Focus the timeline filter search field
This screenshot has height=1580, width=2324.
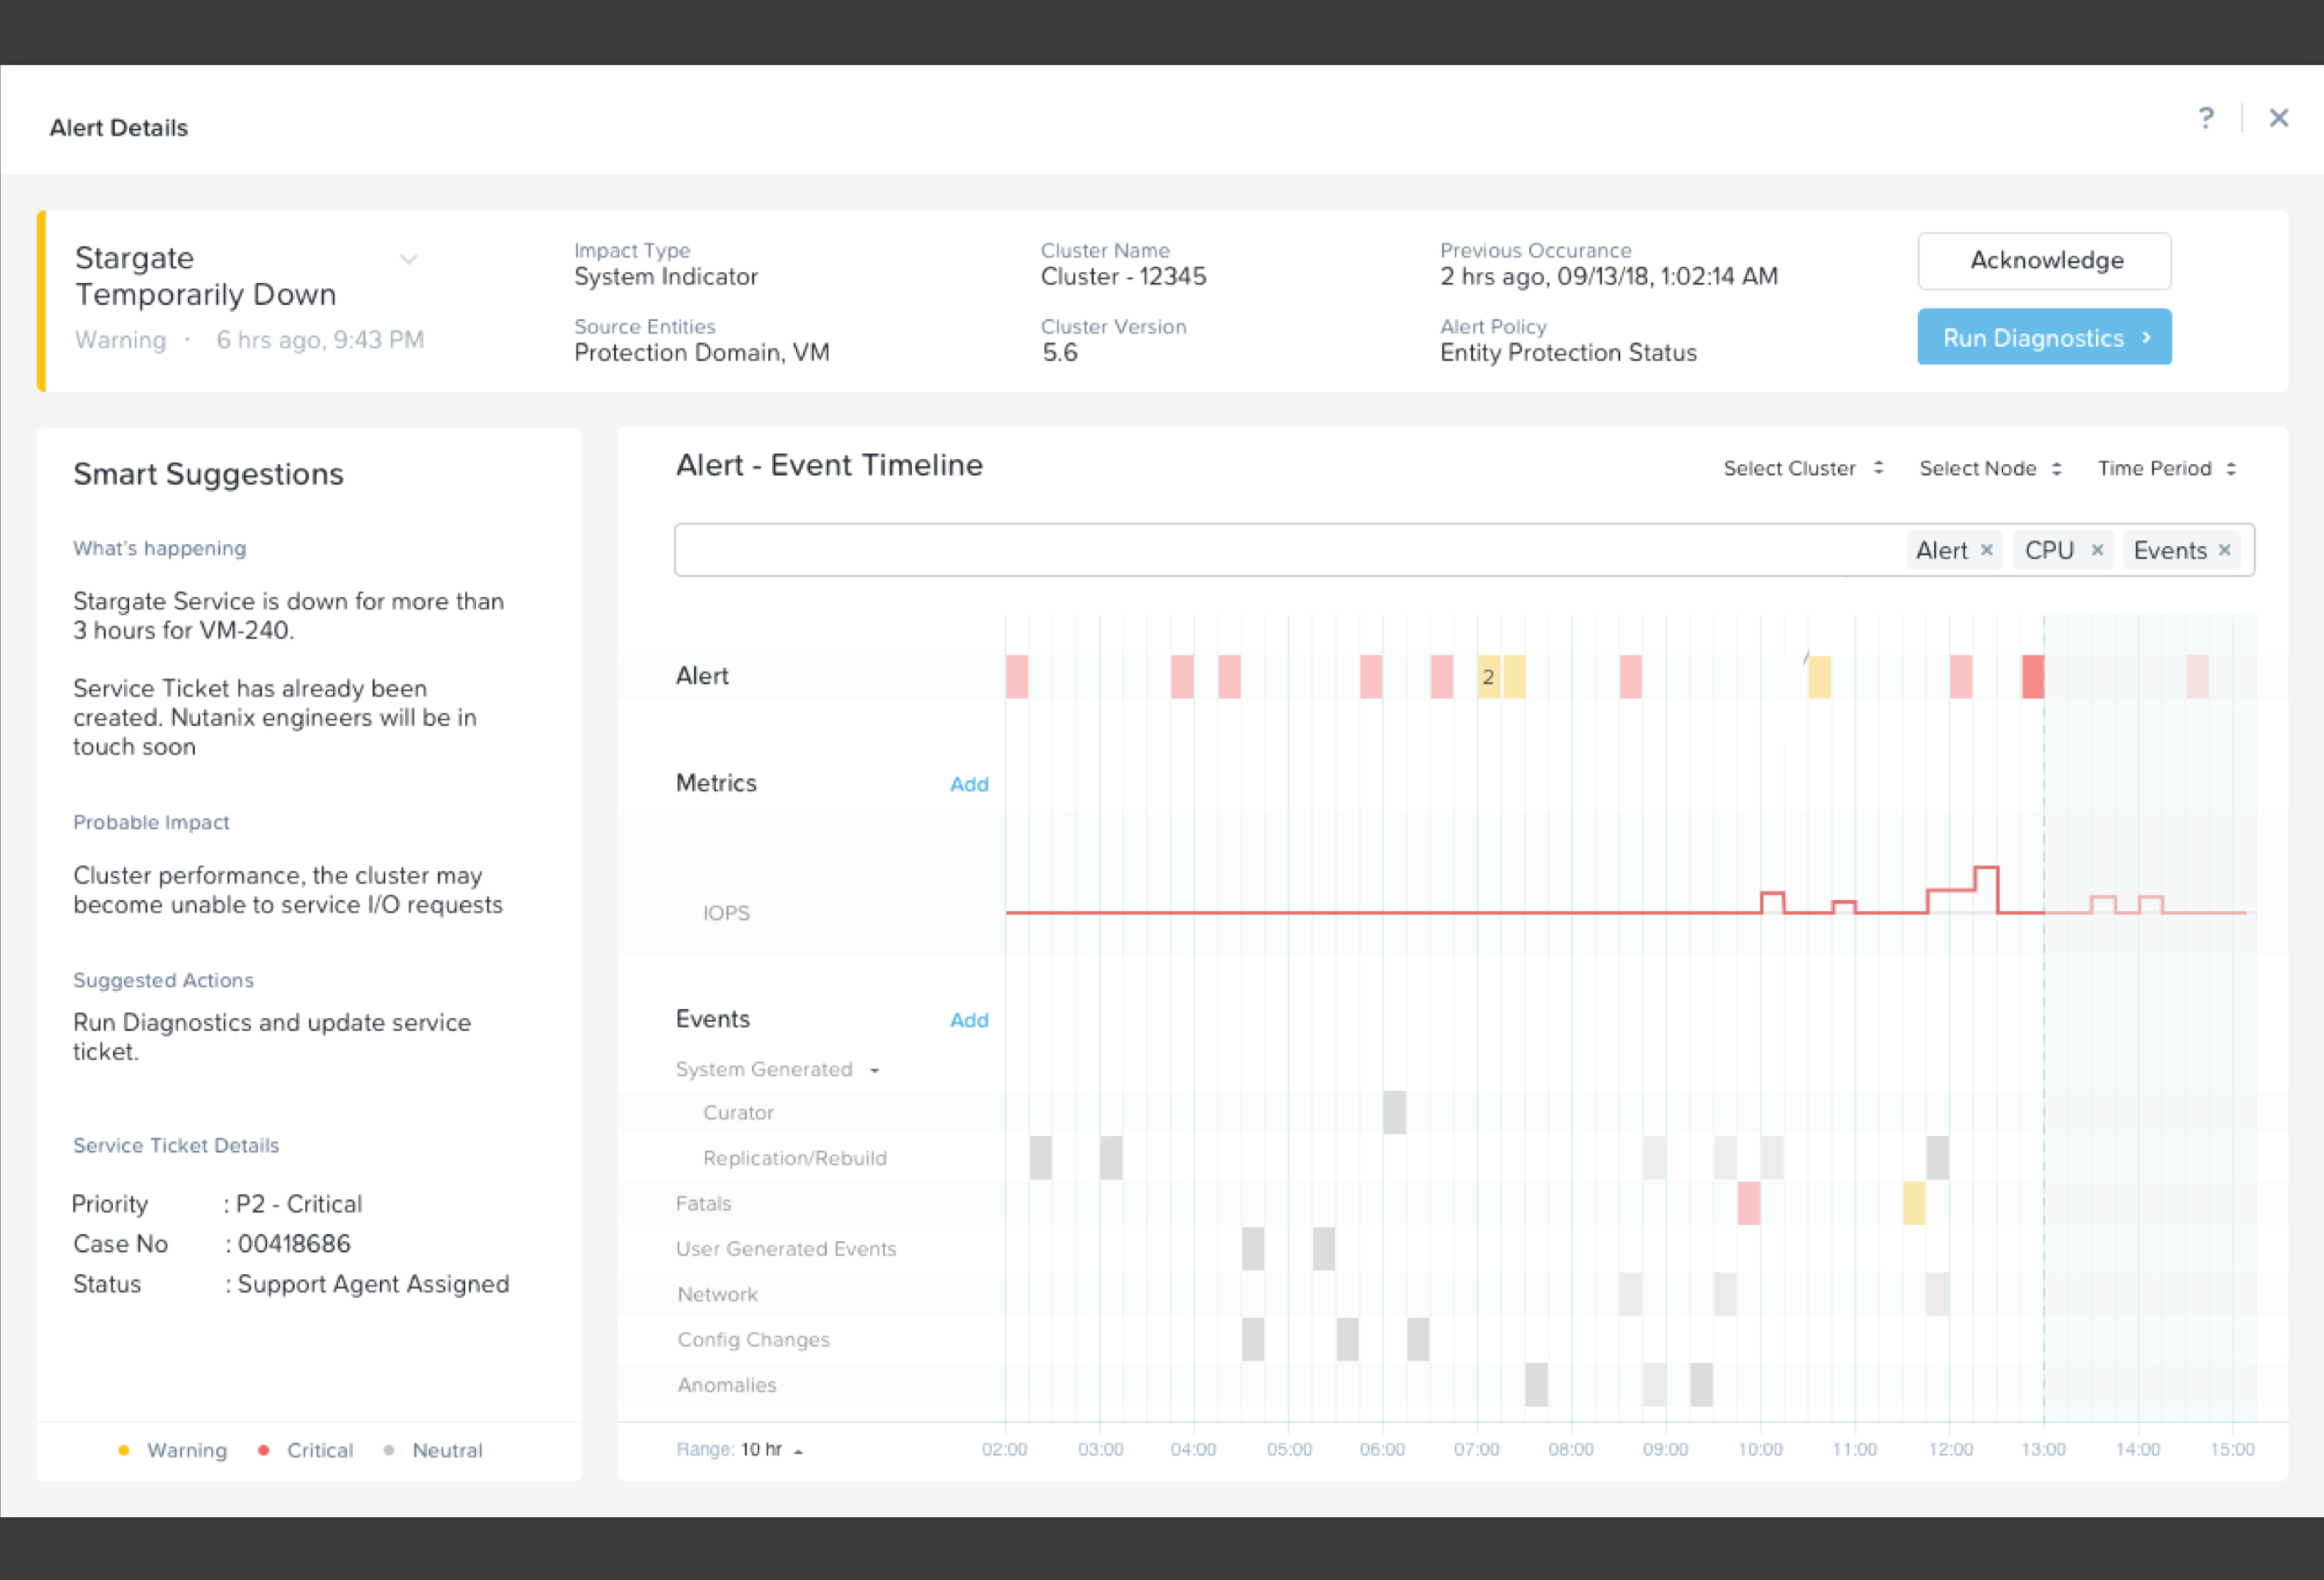coord(1290,550)
